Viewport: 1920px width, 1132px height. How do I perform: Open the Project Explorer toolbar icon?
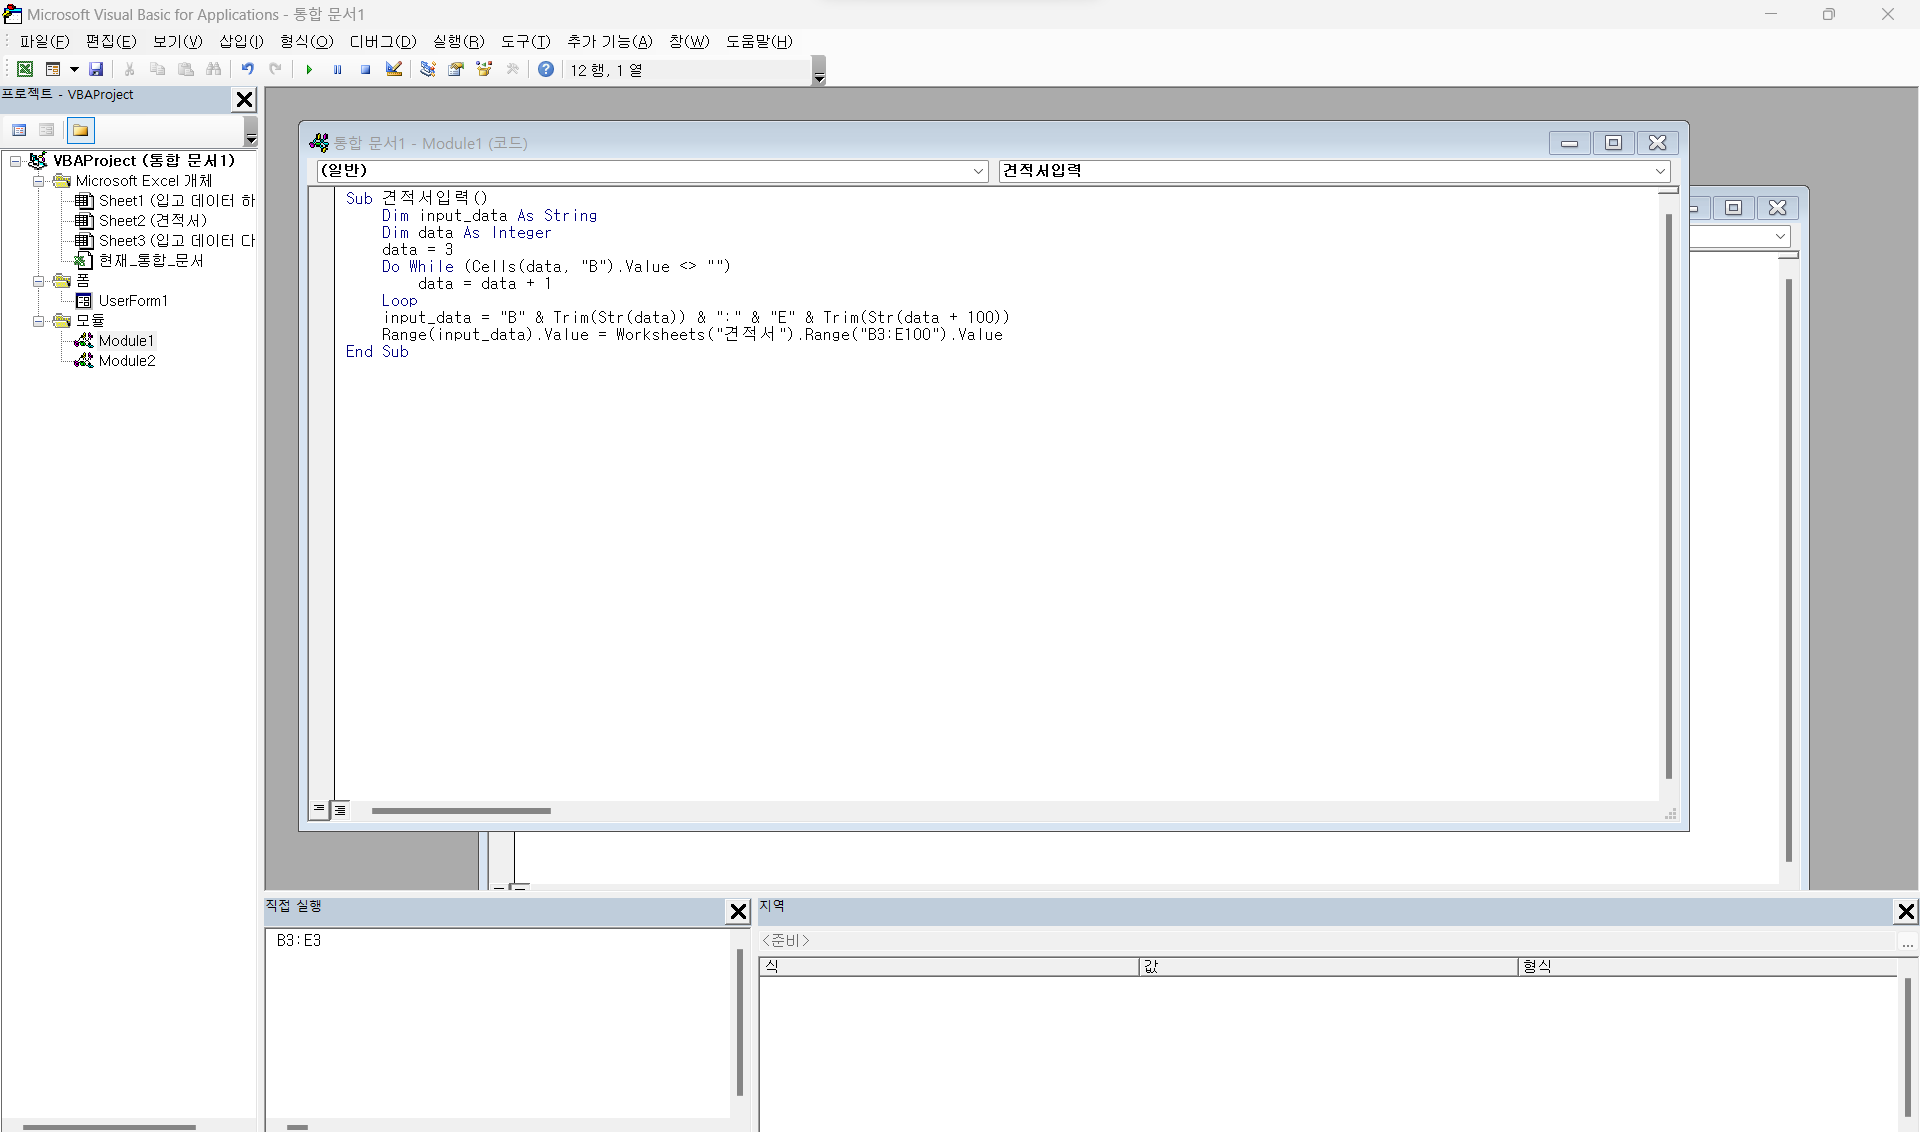pos(428,69)
